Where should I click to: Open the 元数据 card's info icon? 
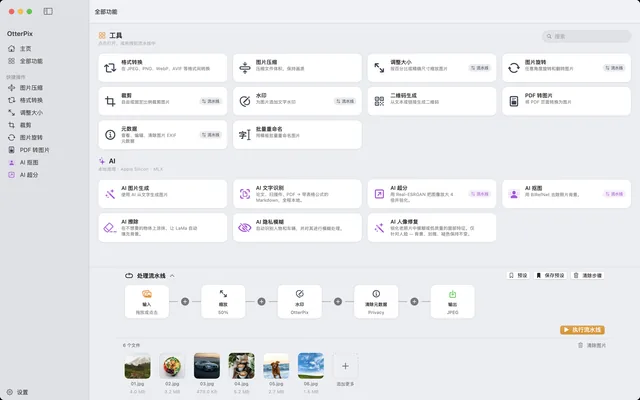110,135
